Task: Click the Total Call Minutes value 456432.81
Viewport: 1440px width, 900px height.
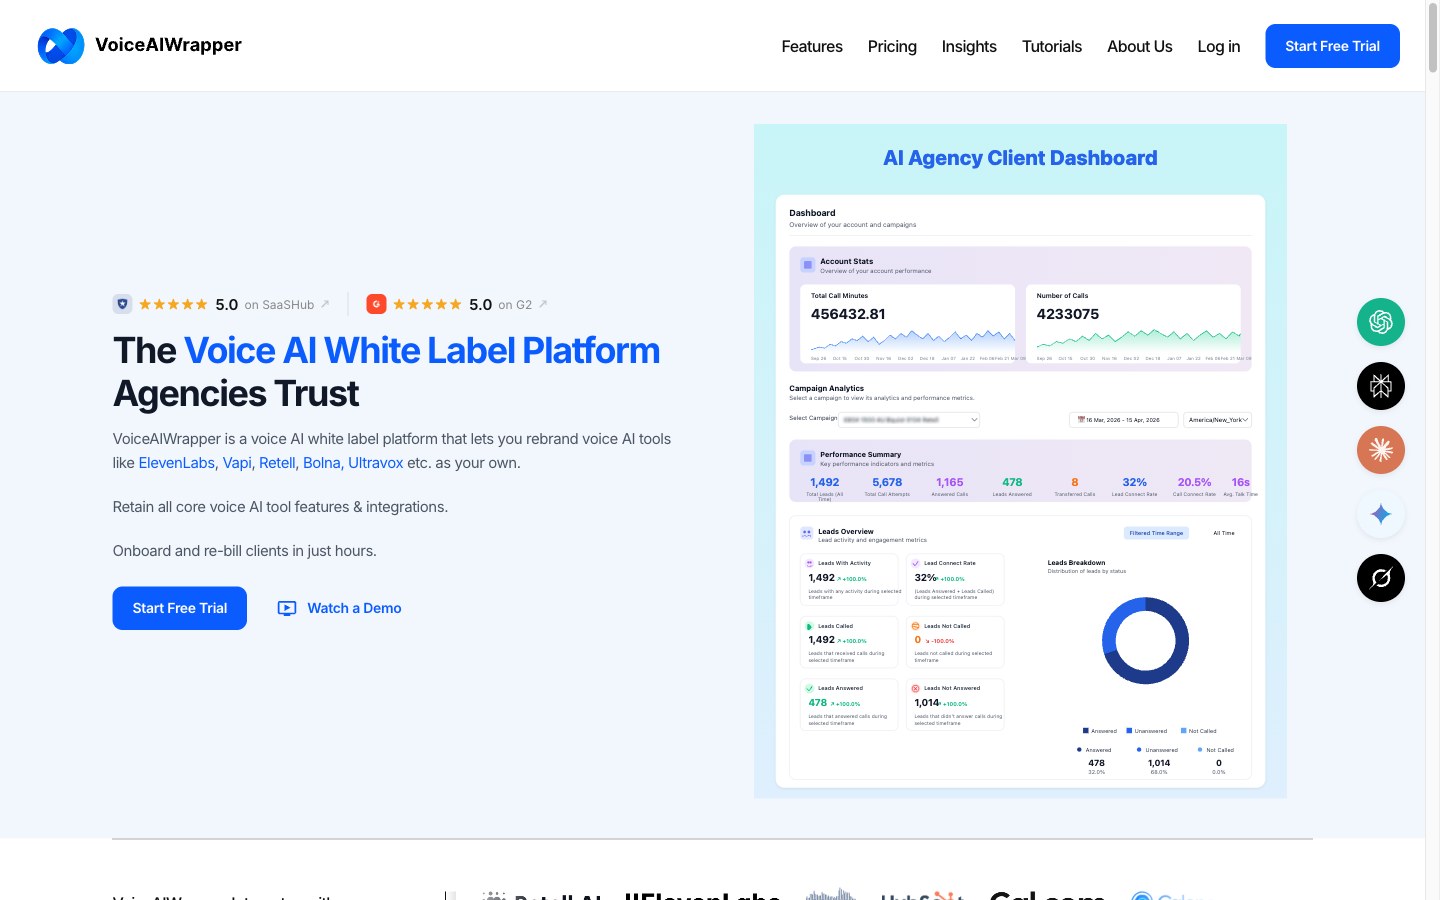Action: point(848,314)
